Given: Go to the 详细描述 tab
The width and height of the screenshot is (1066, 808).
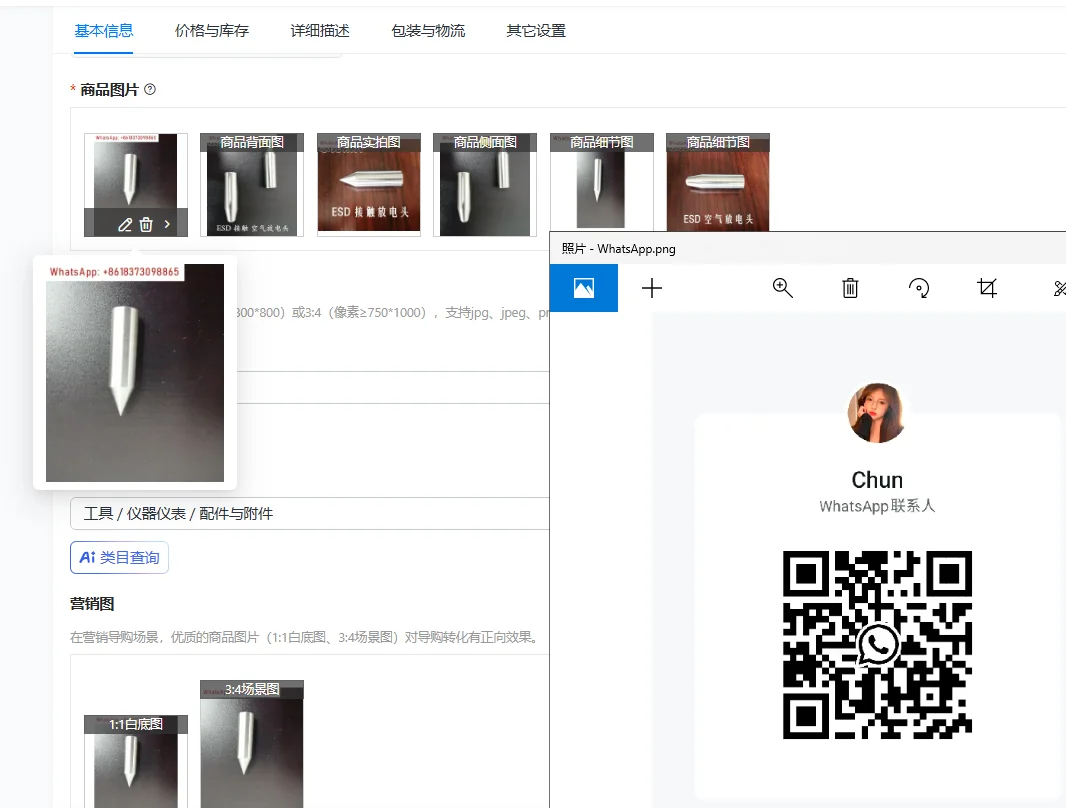Looking at the screenshot, I should (x=320, y=31).
